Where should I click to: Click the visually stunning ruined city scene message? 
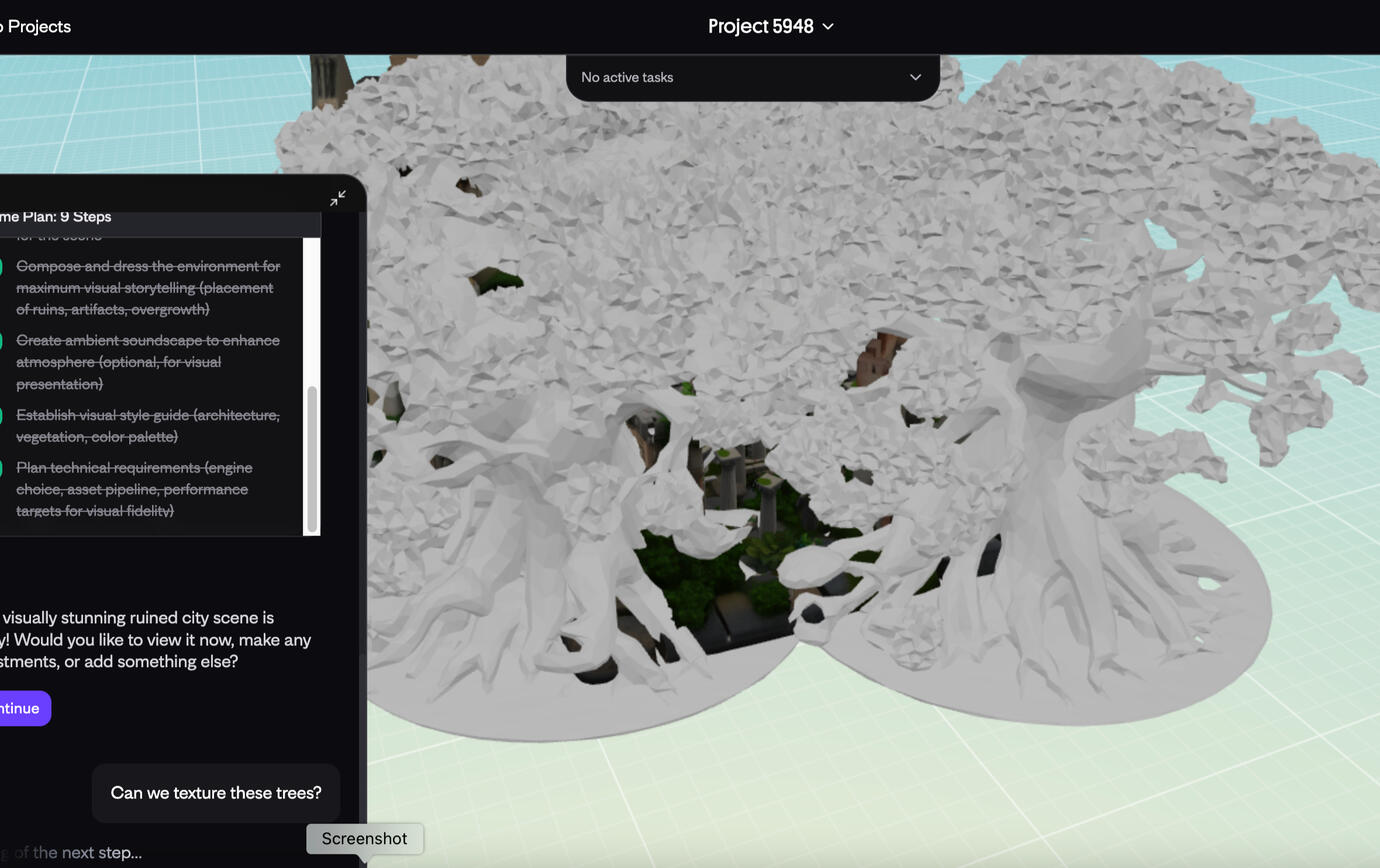click(155, 640)
